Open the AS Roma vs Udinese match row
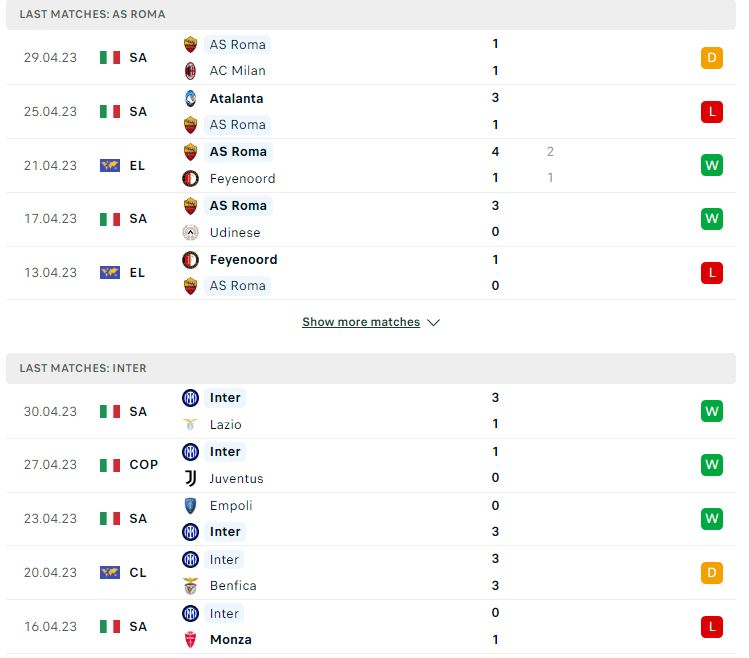Viewport: 749px width, 658px height. coord(371,219)
